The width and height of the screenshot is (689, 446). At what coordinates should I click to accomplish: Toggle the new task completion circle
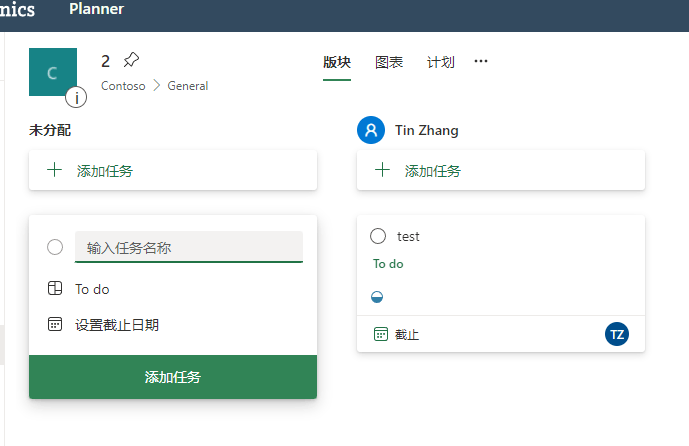pos(55,247)
